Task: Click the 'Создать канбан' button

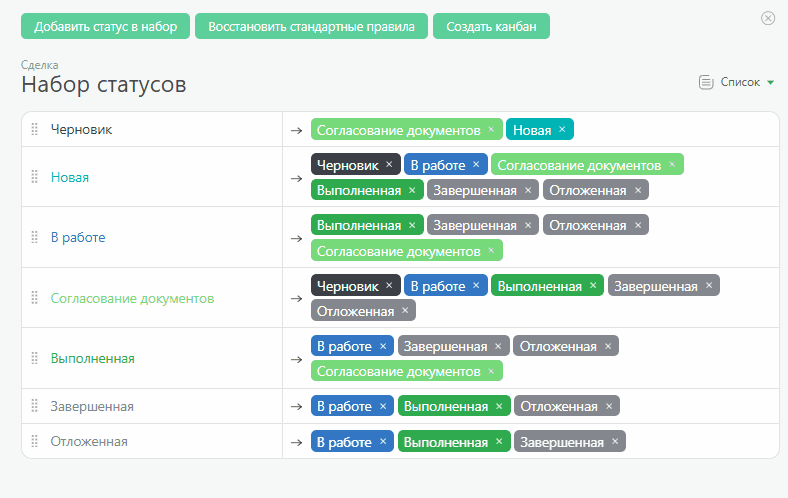Action: pos(491,26)
